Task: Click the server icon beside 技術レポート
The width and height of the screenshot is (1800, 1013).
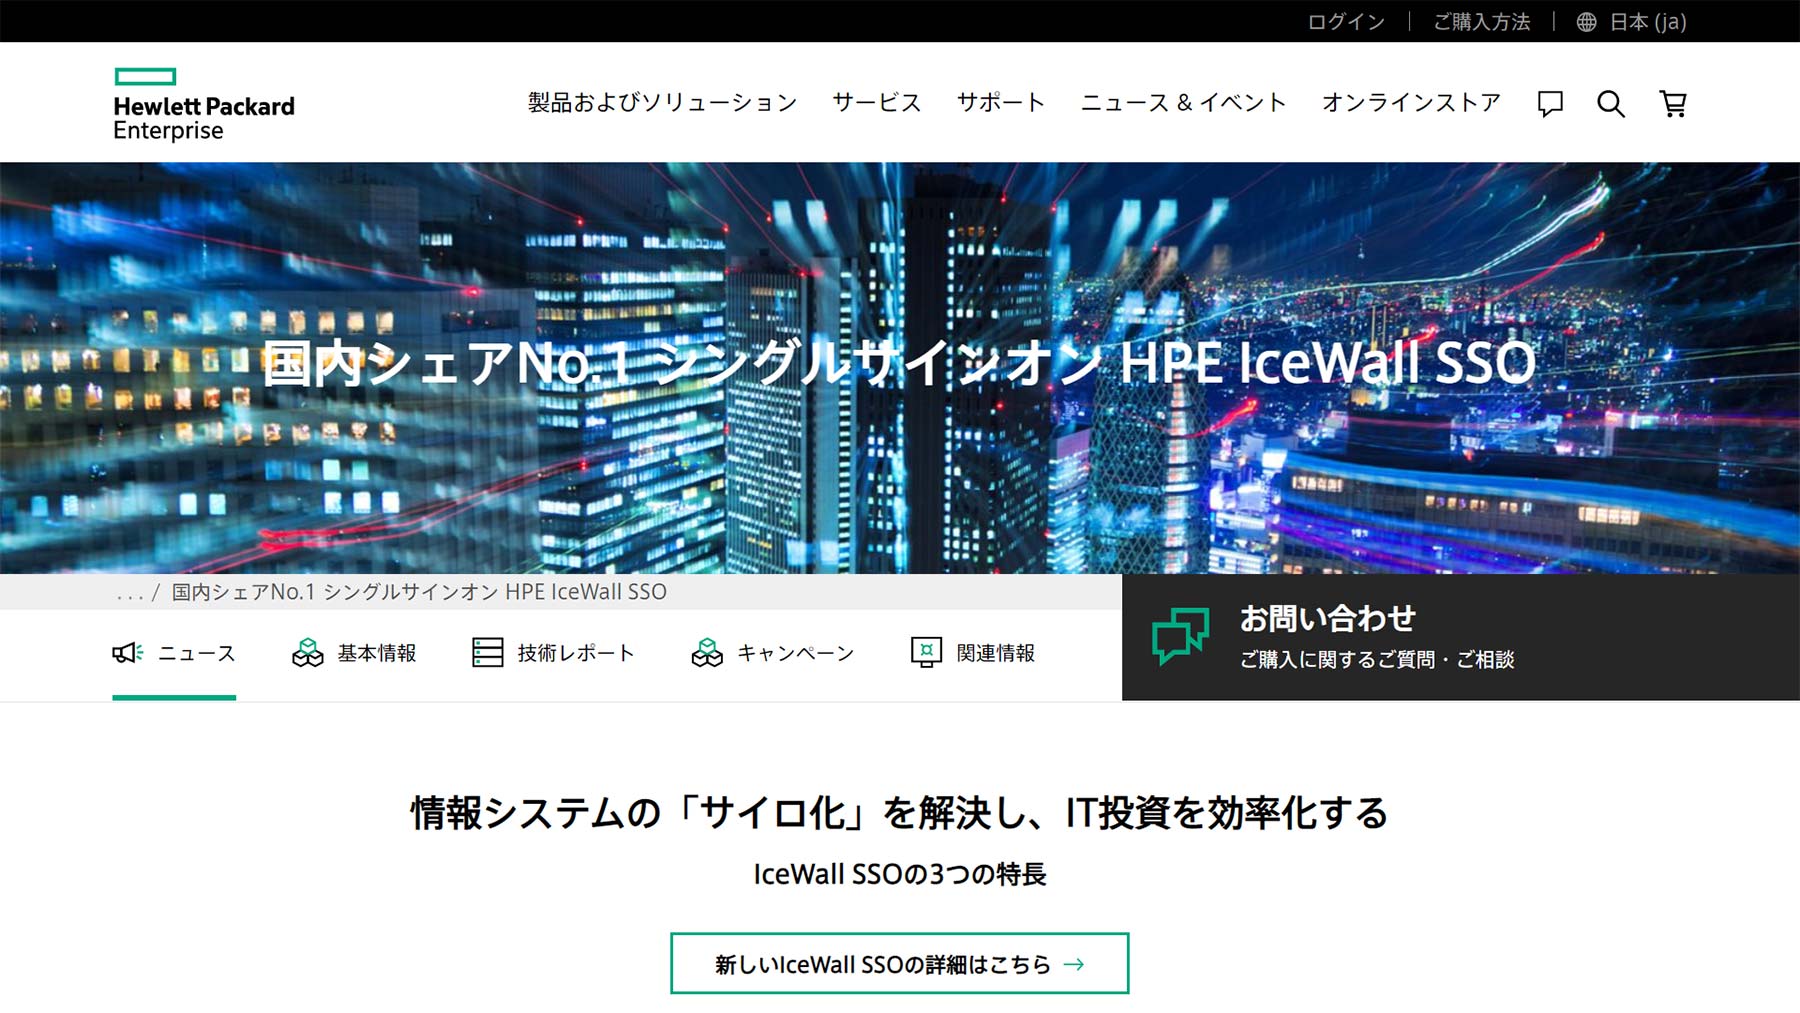Action: 487,653
